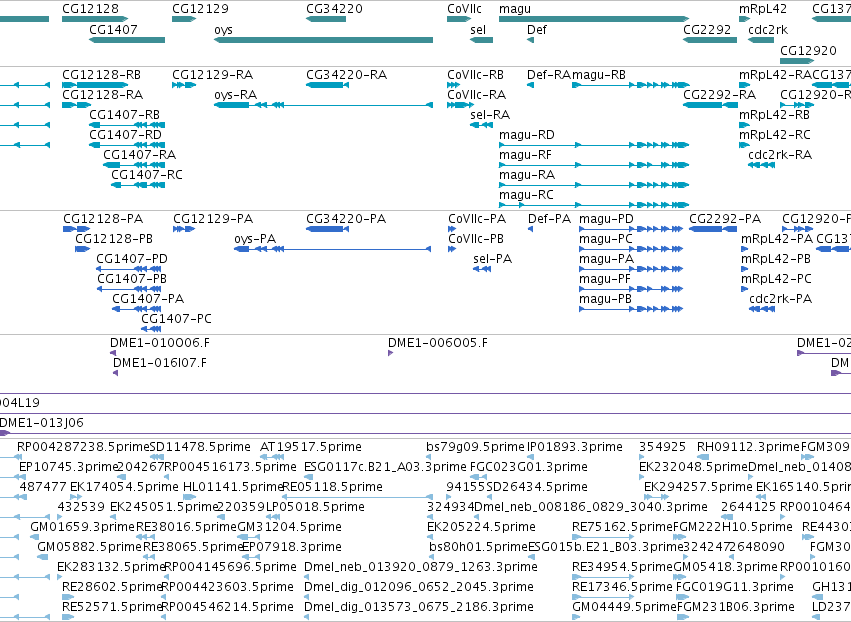Select transcript magu-RF
The image size is (851, 622).
point(525,155)
